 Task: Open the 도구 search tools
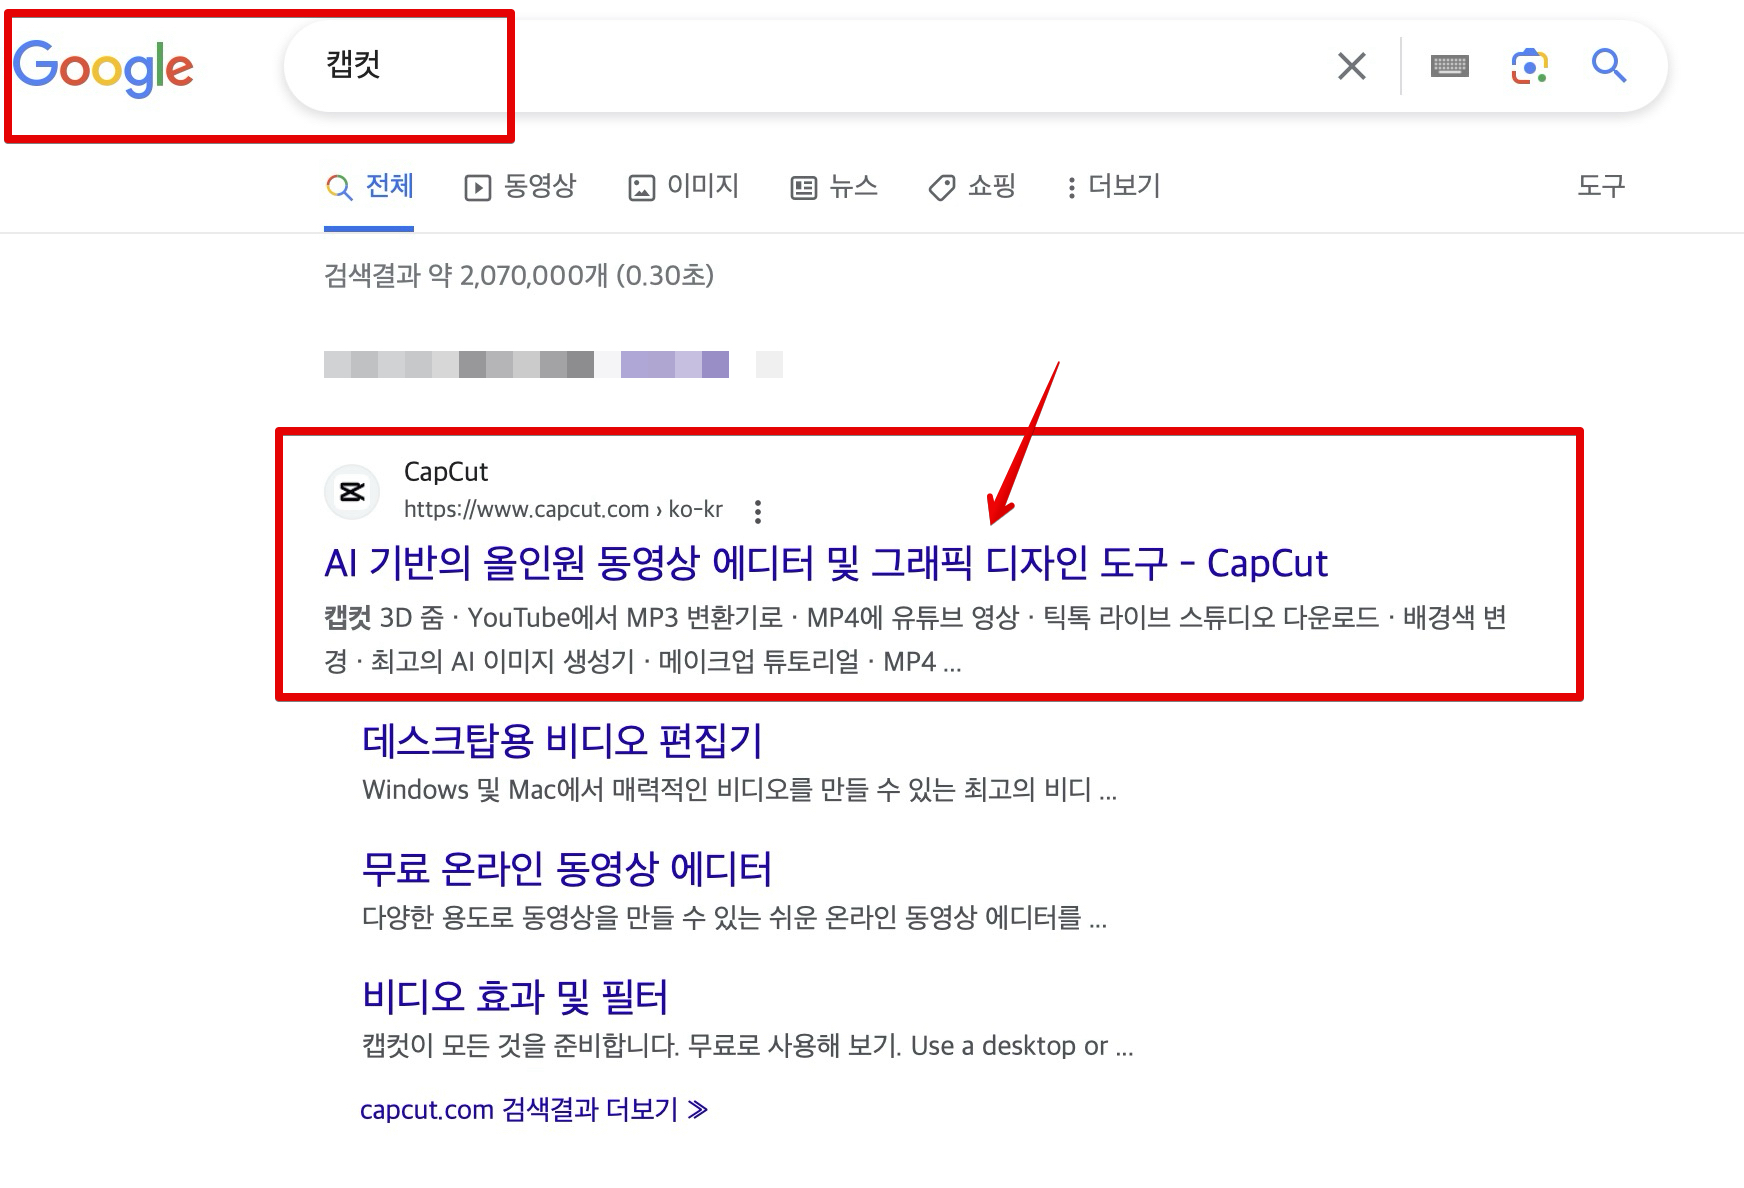(1601, 186)
